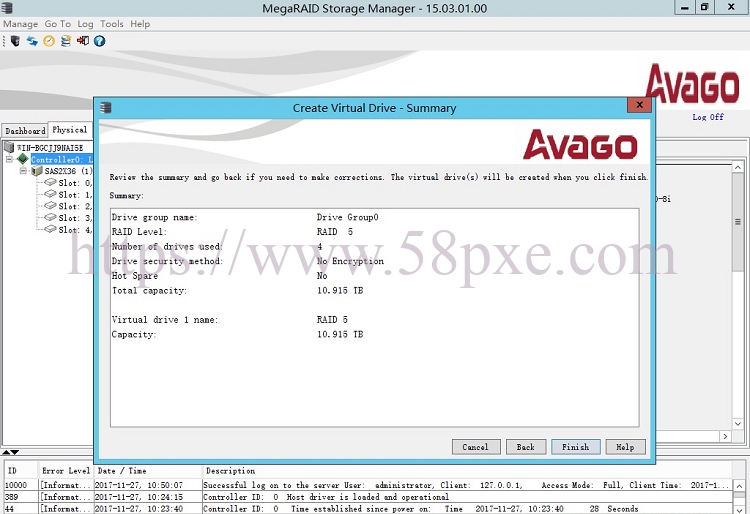Click the 'Number of drives used:' label
Screen dimensions: 750x514
click(167, 247)
